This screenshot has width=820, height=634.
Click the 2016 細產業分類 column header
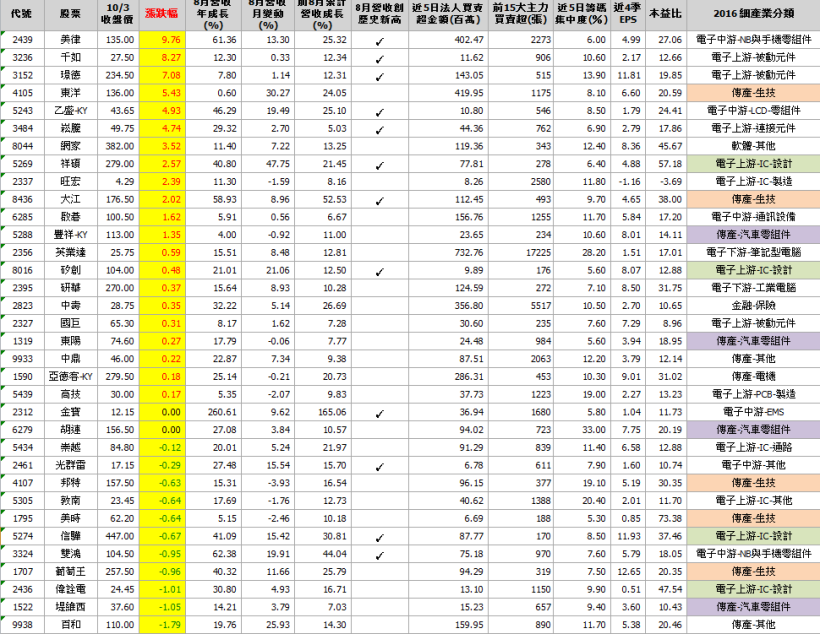[x=754, y=14]
